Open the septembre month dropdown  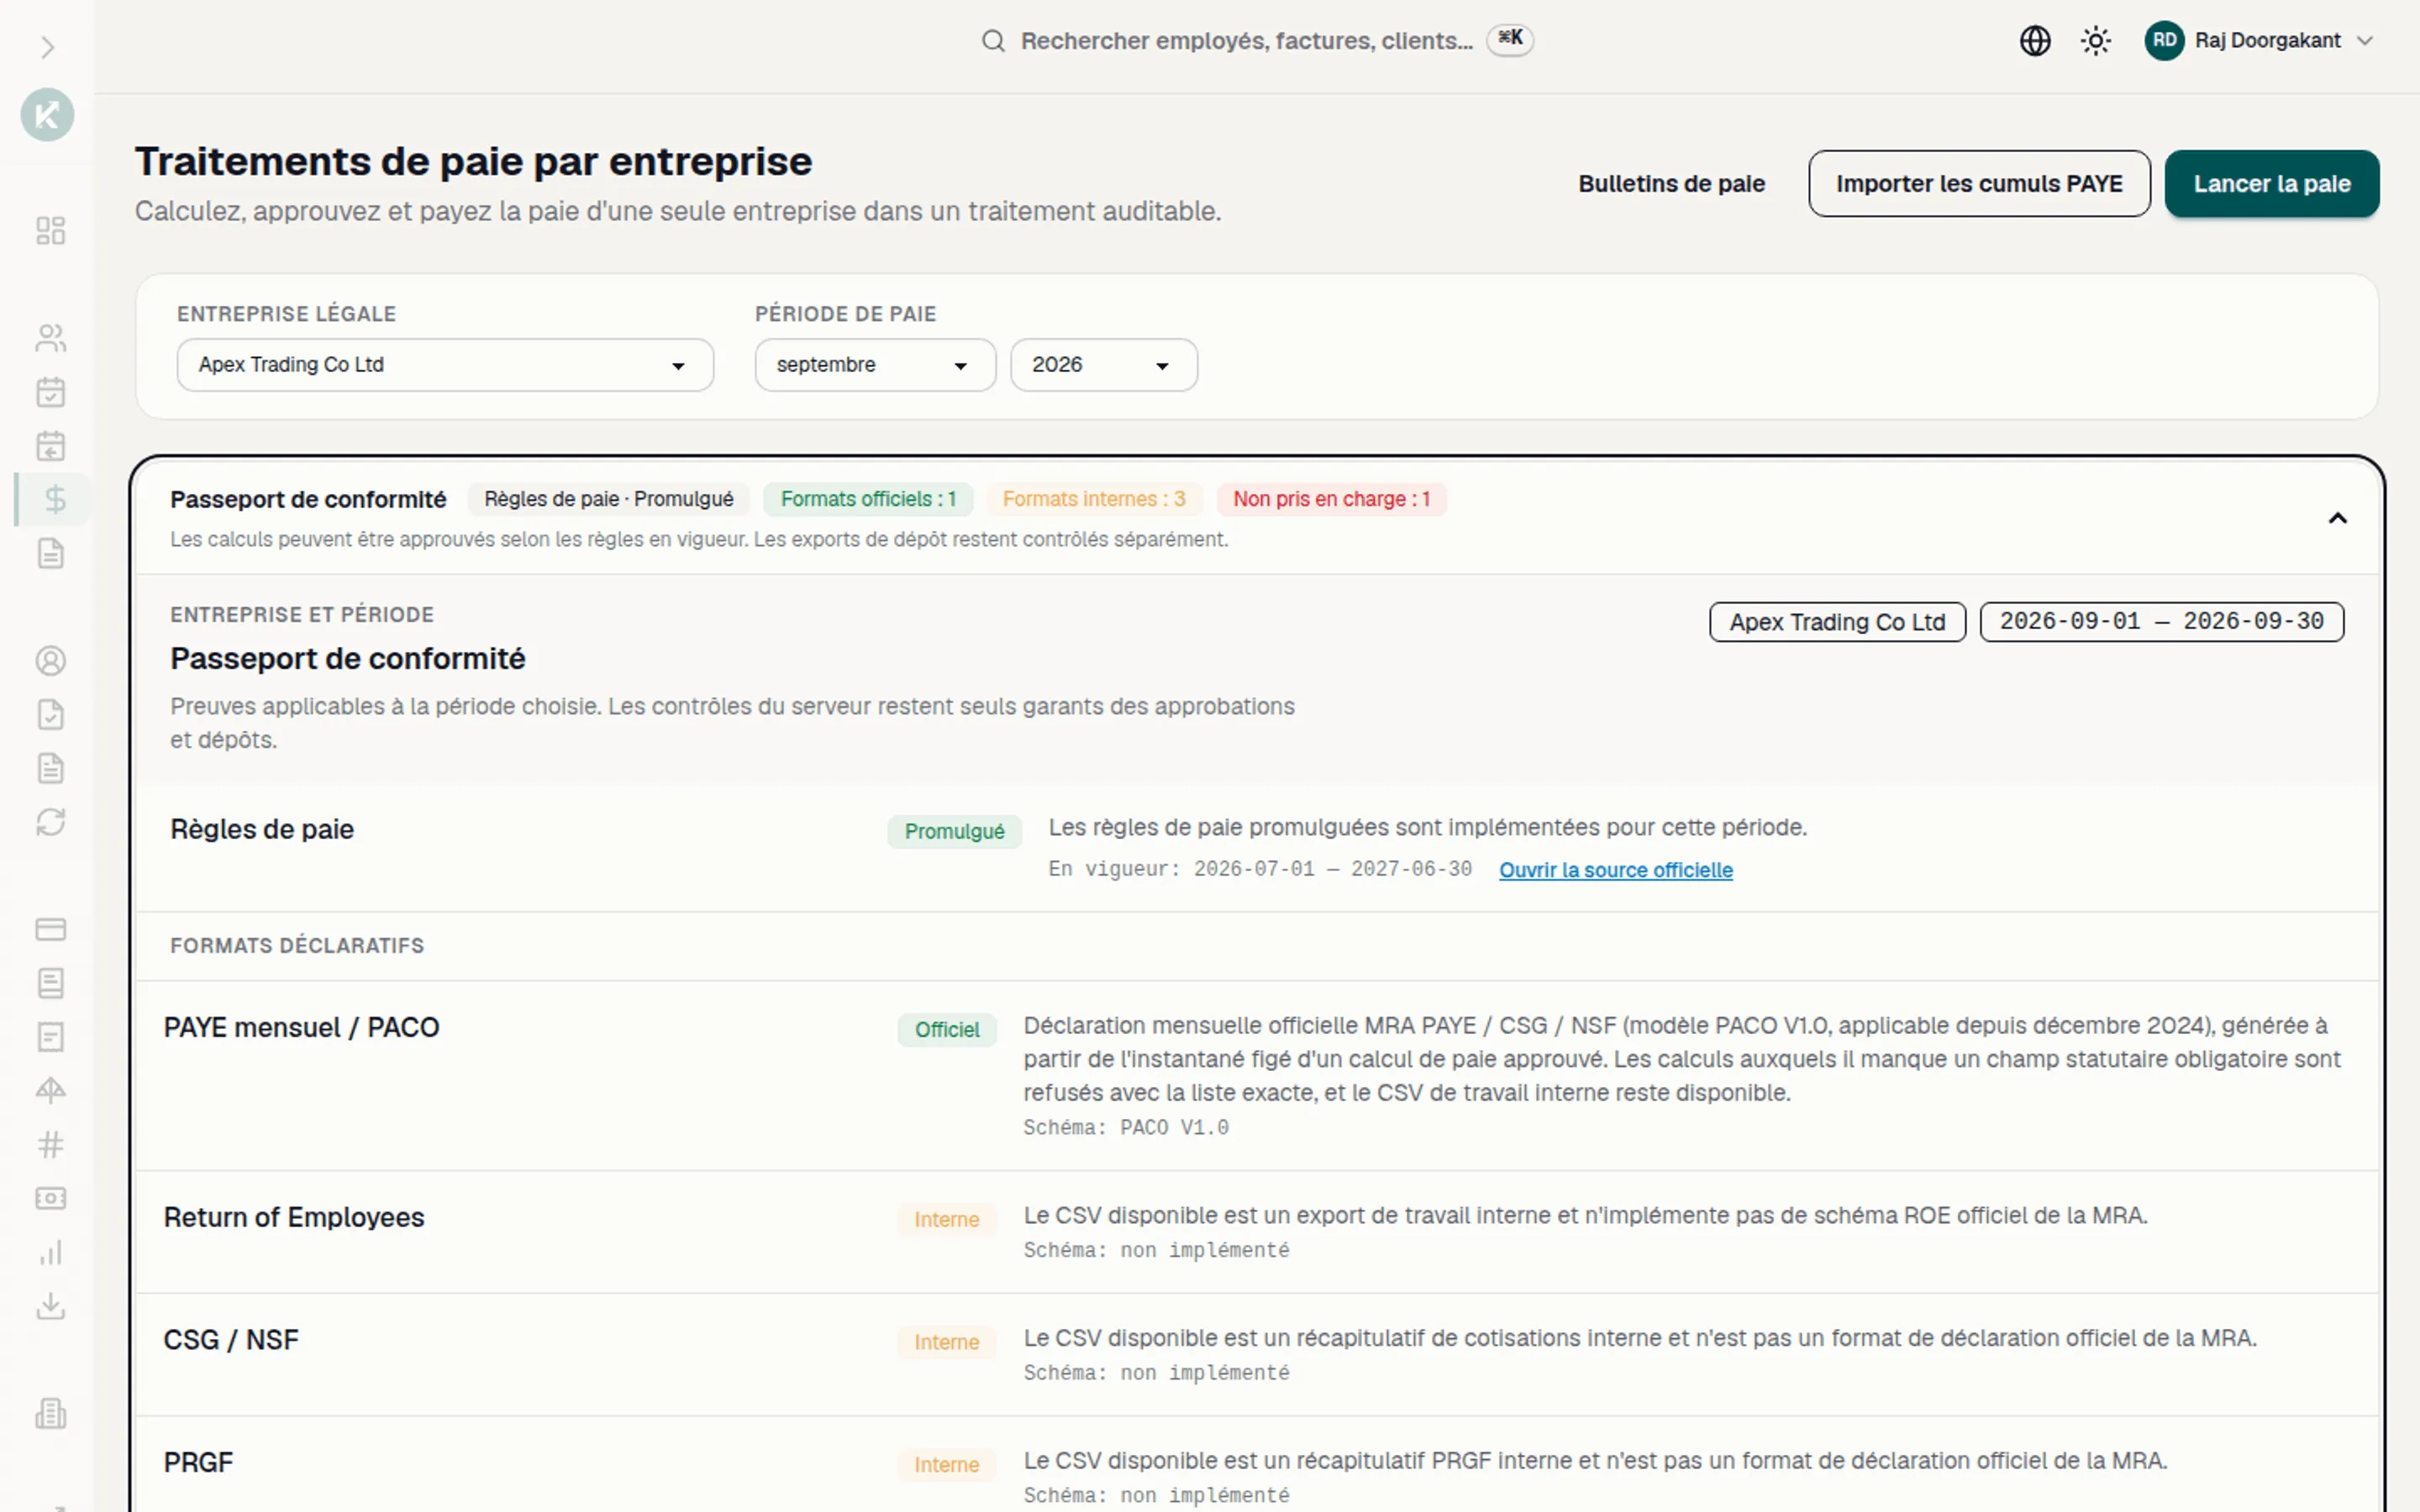(x=875, y=365)
